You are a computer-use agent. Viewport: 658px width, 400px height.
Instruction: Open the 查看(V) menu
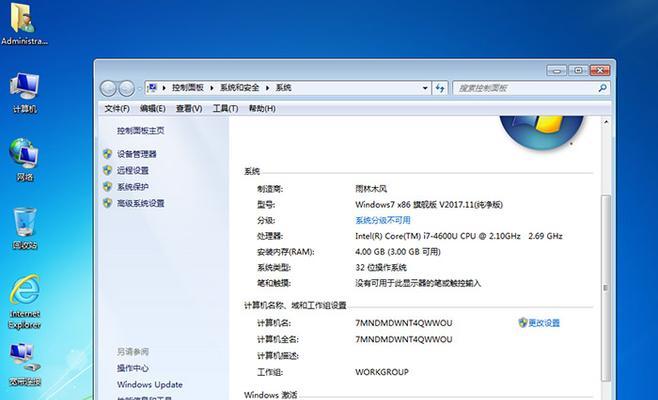click(189, 108)
